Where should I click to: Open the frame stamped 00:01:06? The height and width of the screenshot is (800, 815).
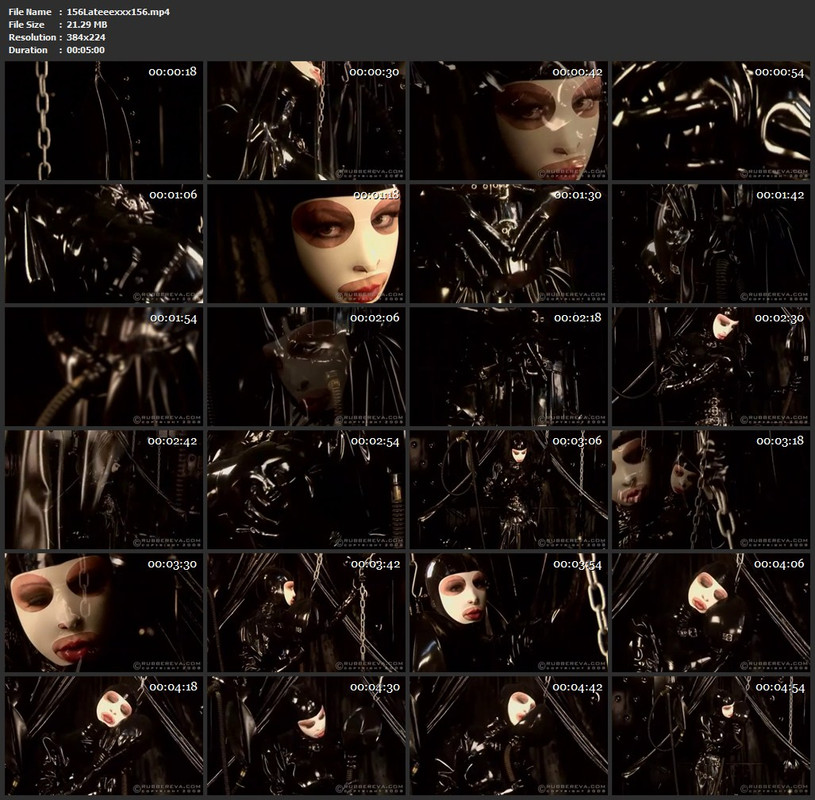coord(104,244)
